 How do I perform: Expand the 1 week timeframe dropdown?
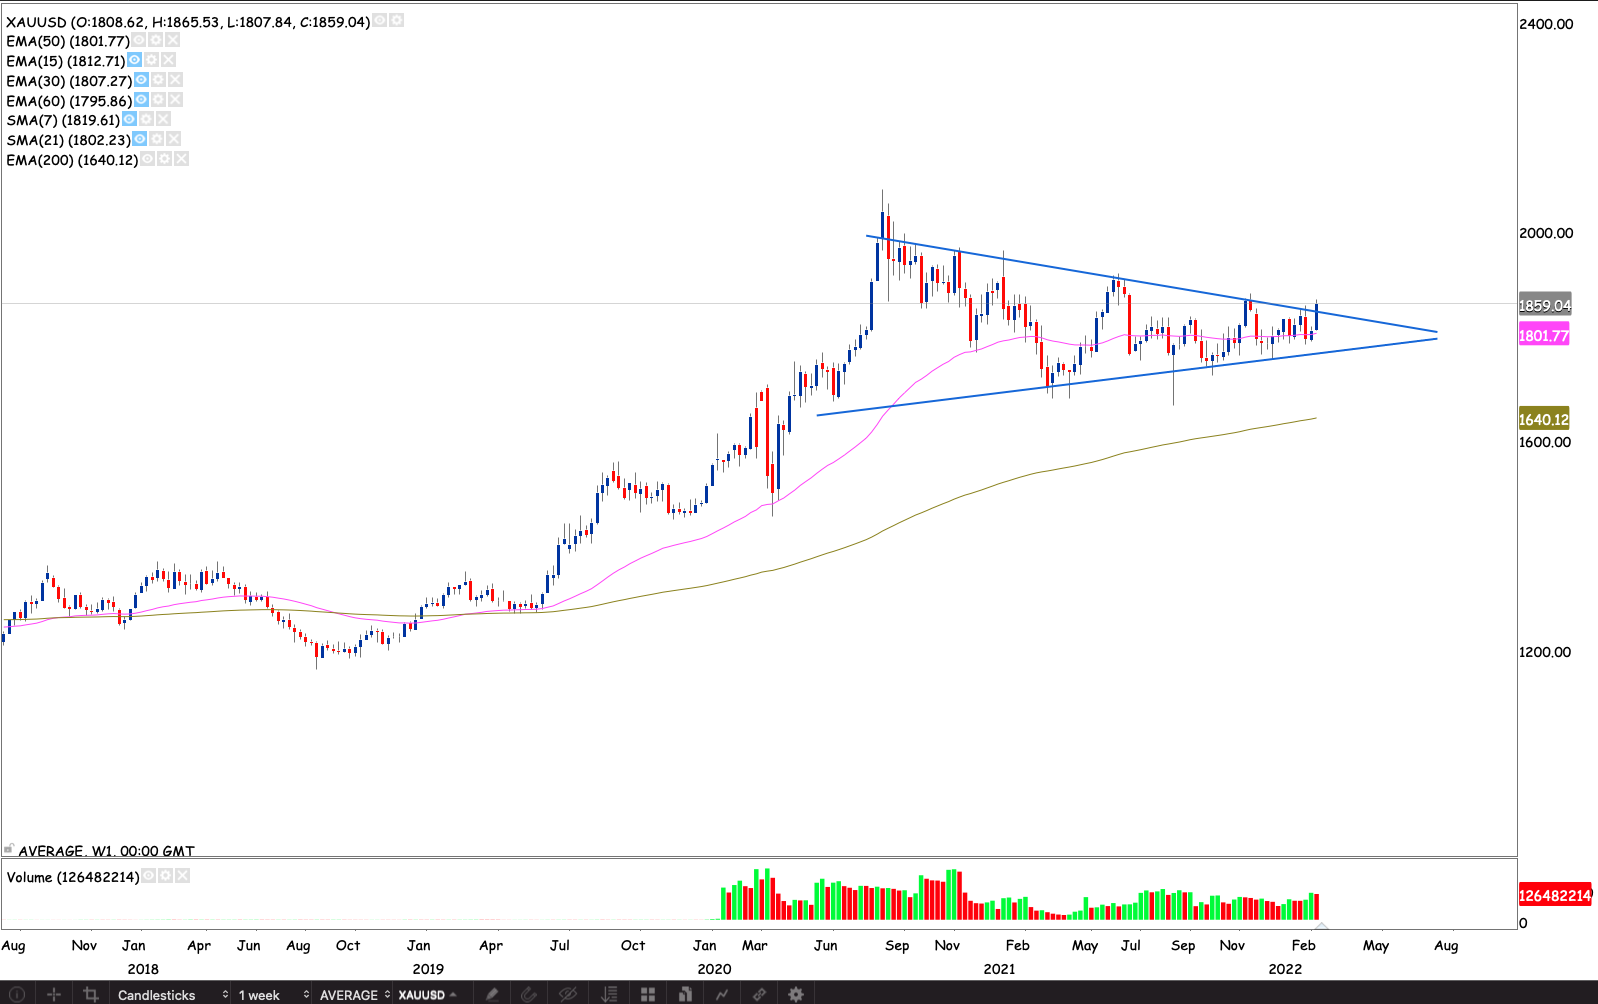point(272,994)
